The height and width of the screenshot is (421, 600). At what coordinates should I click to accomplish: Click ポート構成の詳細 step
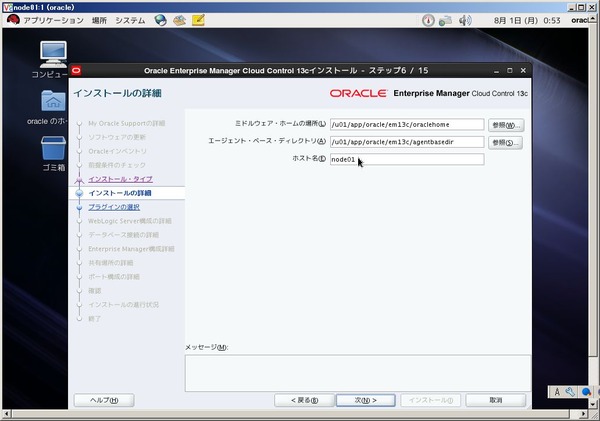pyautogui.click(x=114, y=276)
